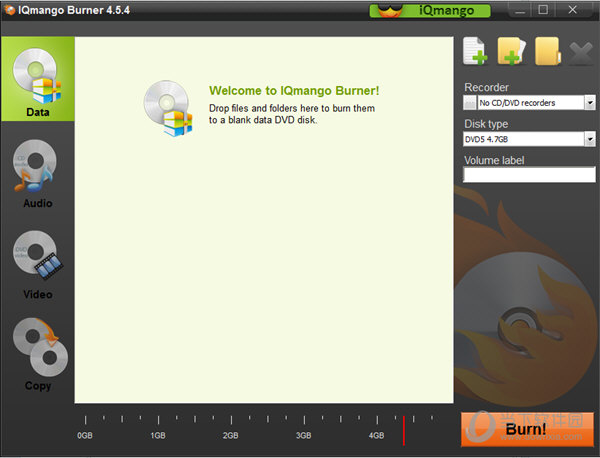Click the Disk type label
Image resolution: width=600 pixels, height=458 pixels.
tap(486, 124)
